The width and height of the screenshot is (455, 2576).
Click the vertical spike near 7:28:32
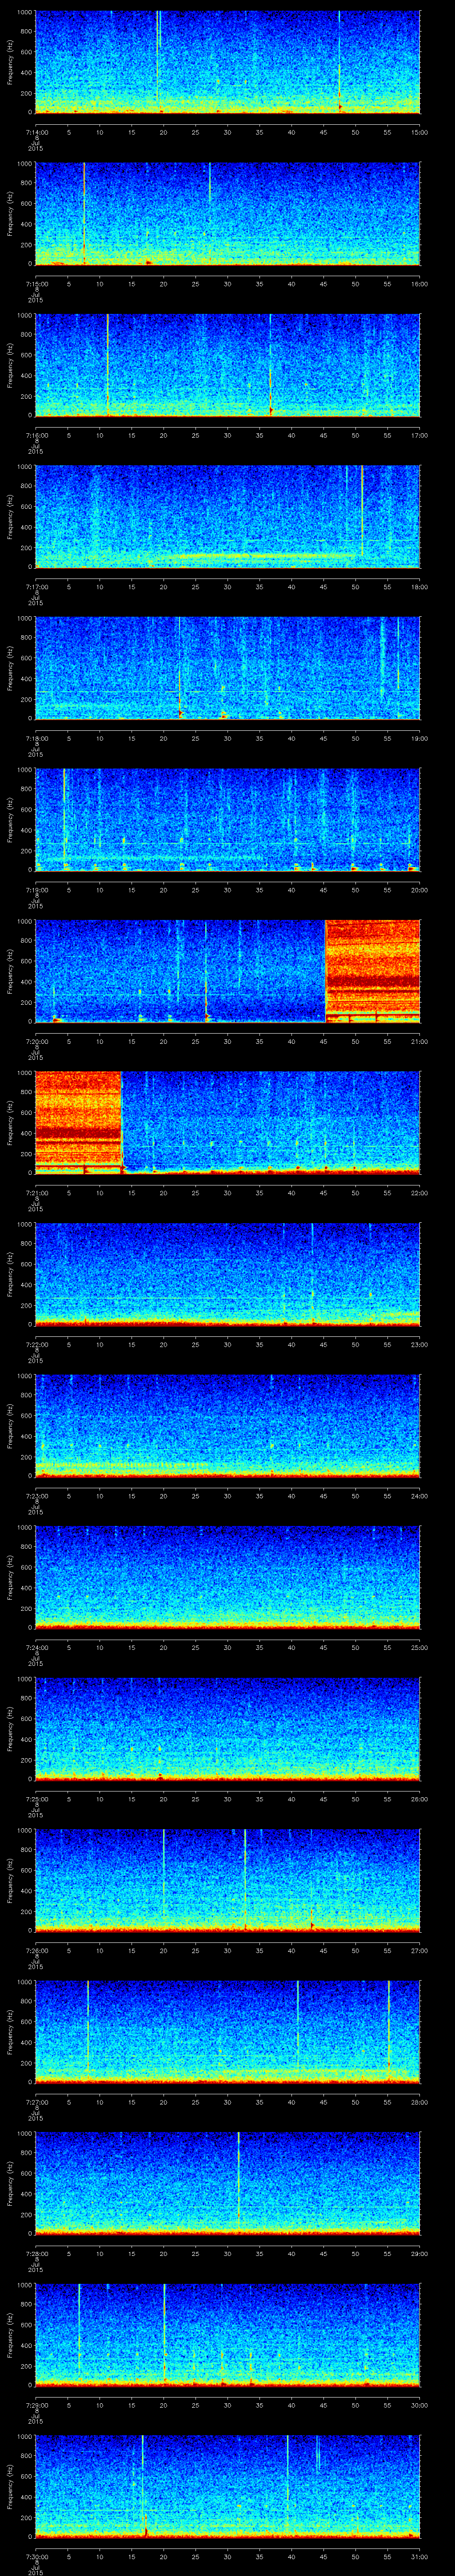click(239, 2180)
